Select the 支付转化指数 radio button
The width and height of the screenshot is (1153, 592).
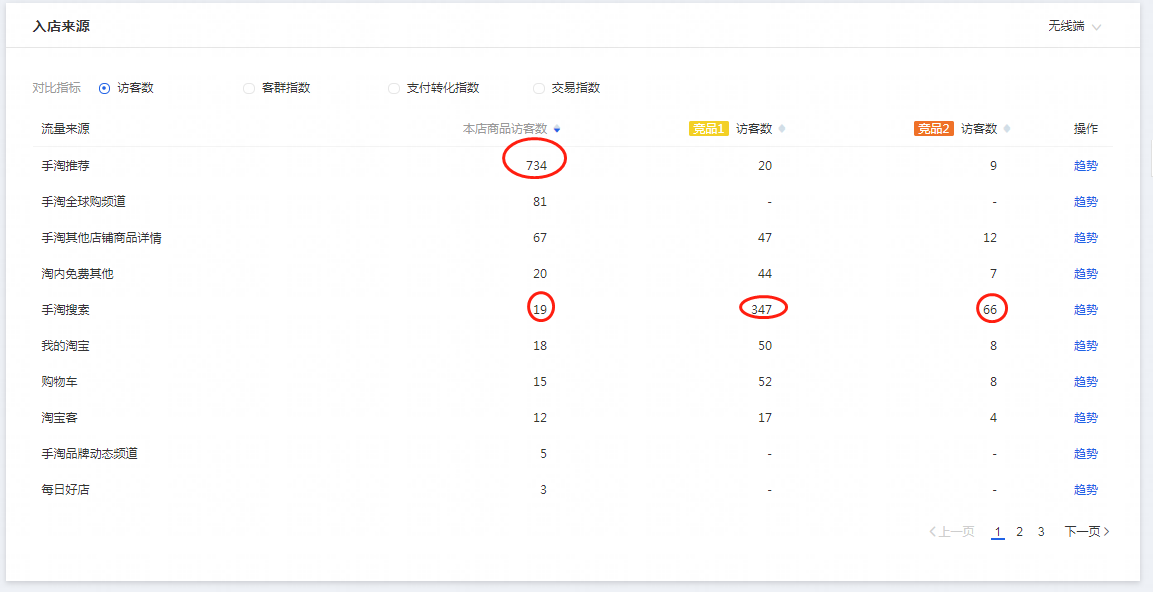point(393,88)
